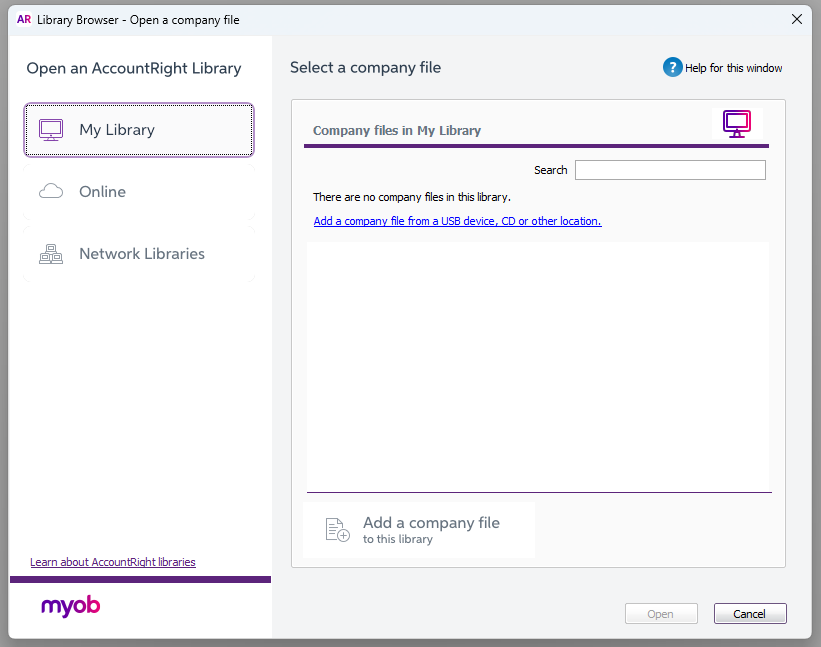Click the Open button
Screen dimensions: 821x647
click(x=660, y=614)
